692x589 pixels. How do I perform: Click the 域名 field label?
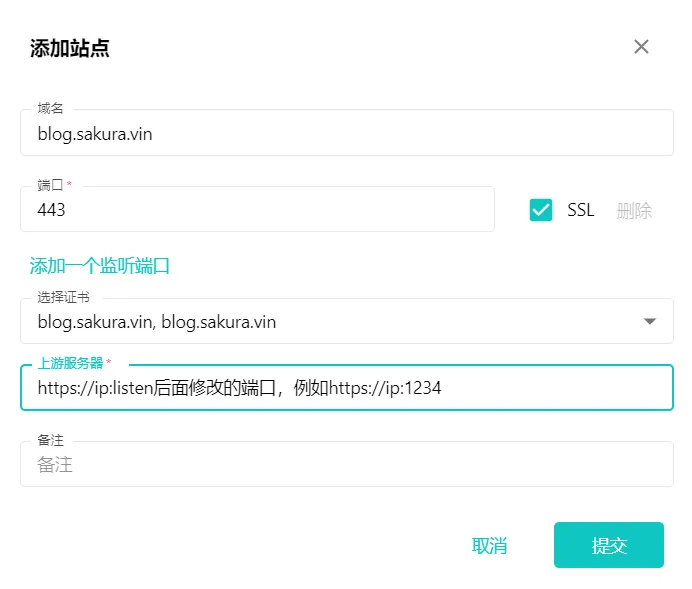[x=50, y=108]
